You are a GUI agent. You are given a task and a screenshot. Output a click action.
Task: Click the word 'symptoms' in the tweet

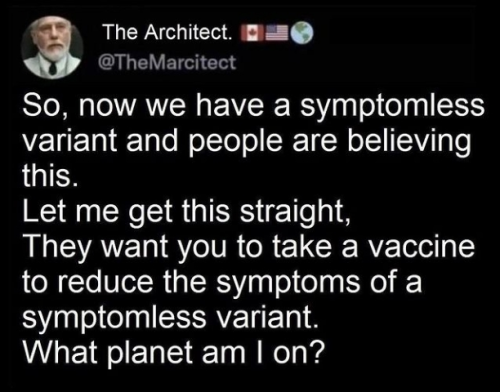click(x=288, y=284)
